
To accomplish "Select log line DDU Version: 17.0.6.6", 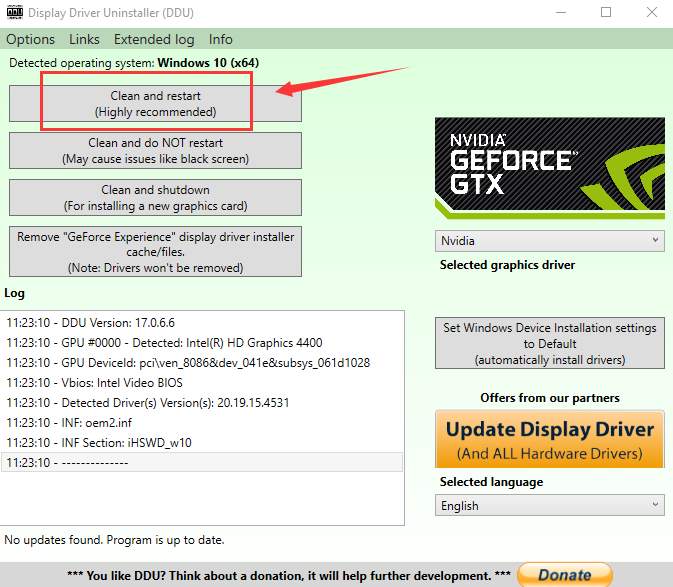I will click(202, 323).
